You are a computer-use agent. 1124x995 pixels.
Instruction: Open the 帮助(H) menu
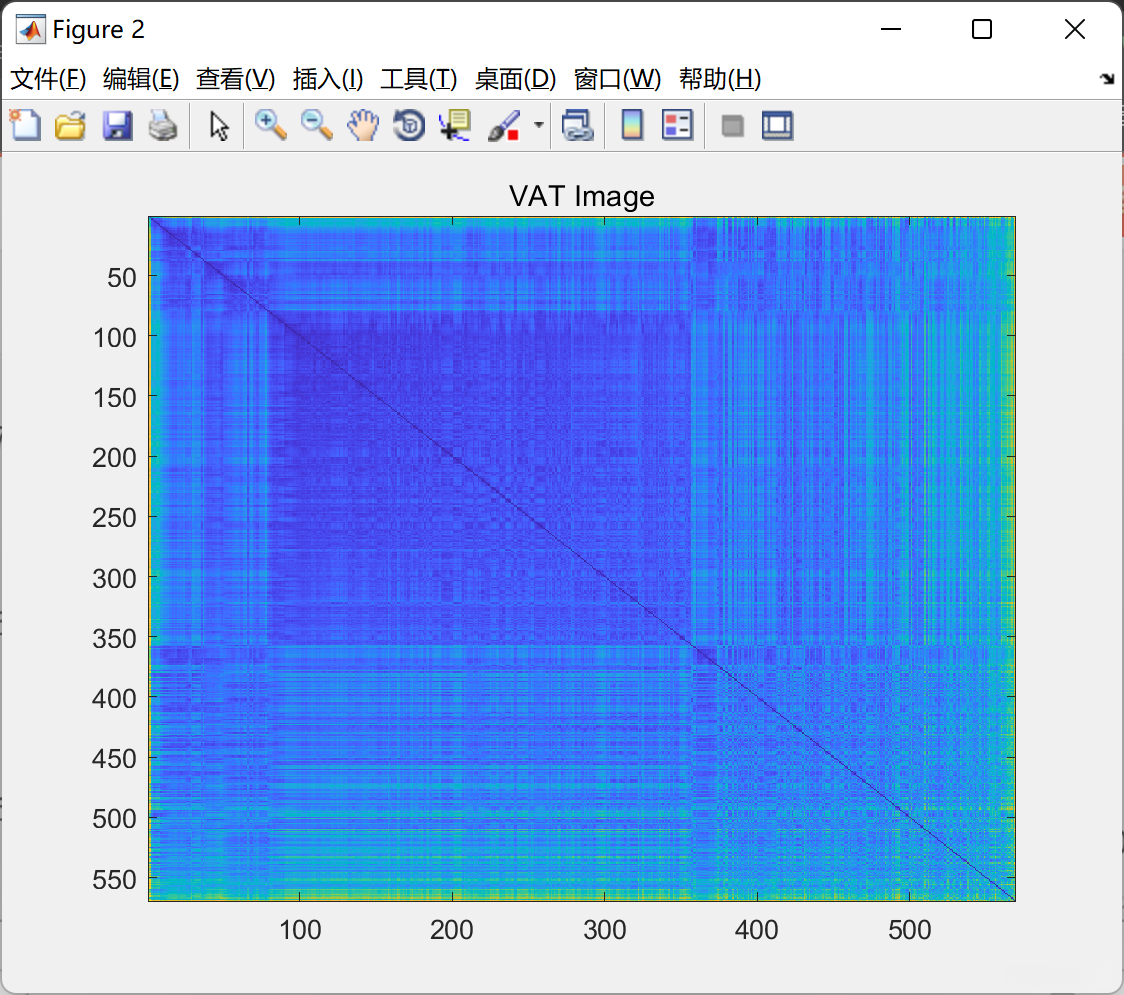point(720,79)
